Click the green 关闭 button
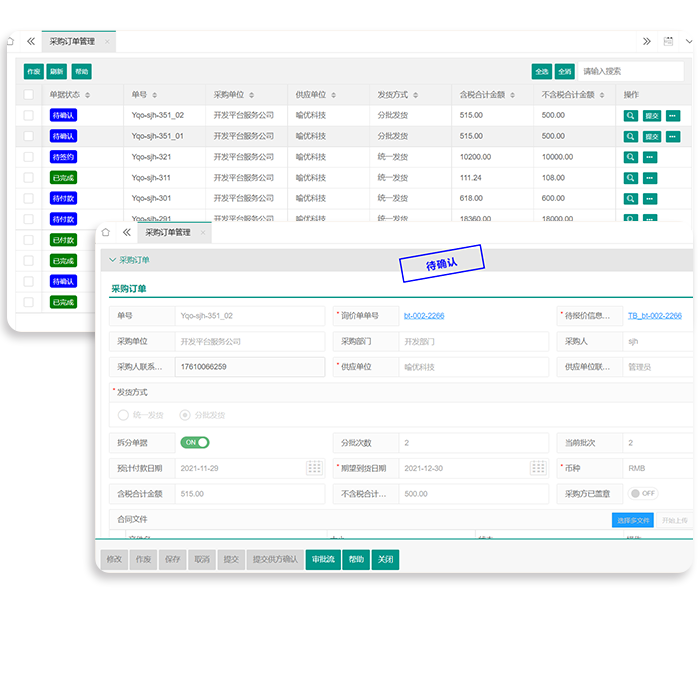 pyautogui.click(x=385, y=559)
